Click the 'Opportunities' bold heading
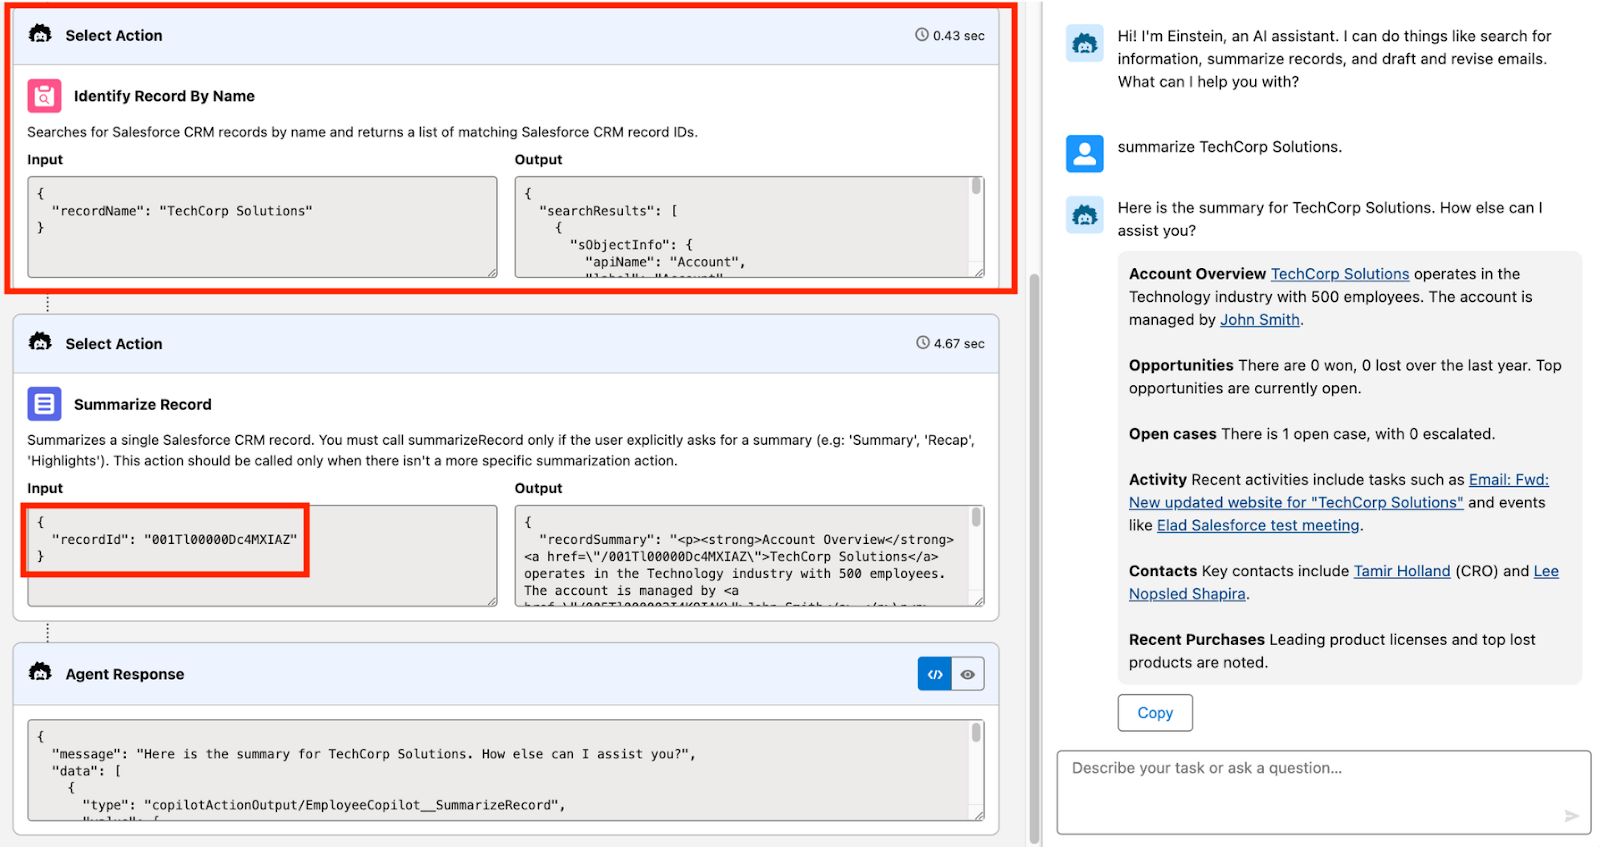 point(1181,366)
